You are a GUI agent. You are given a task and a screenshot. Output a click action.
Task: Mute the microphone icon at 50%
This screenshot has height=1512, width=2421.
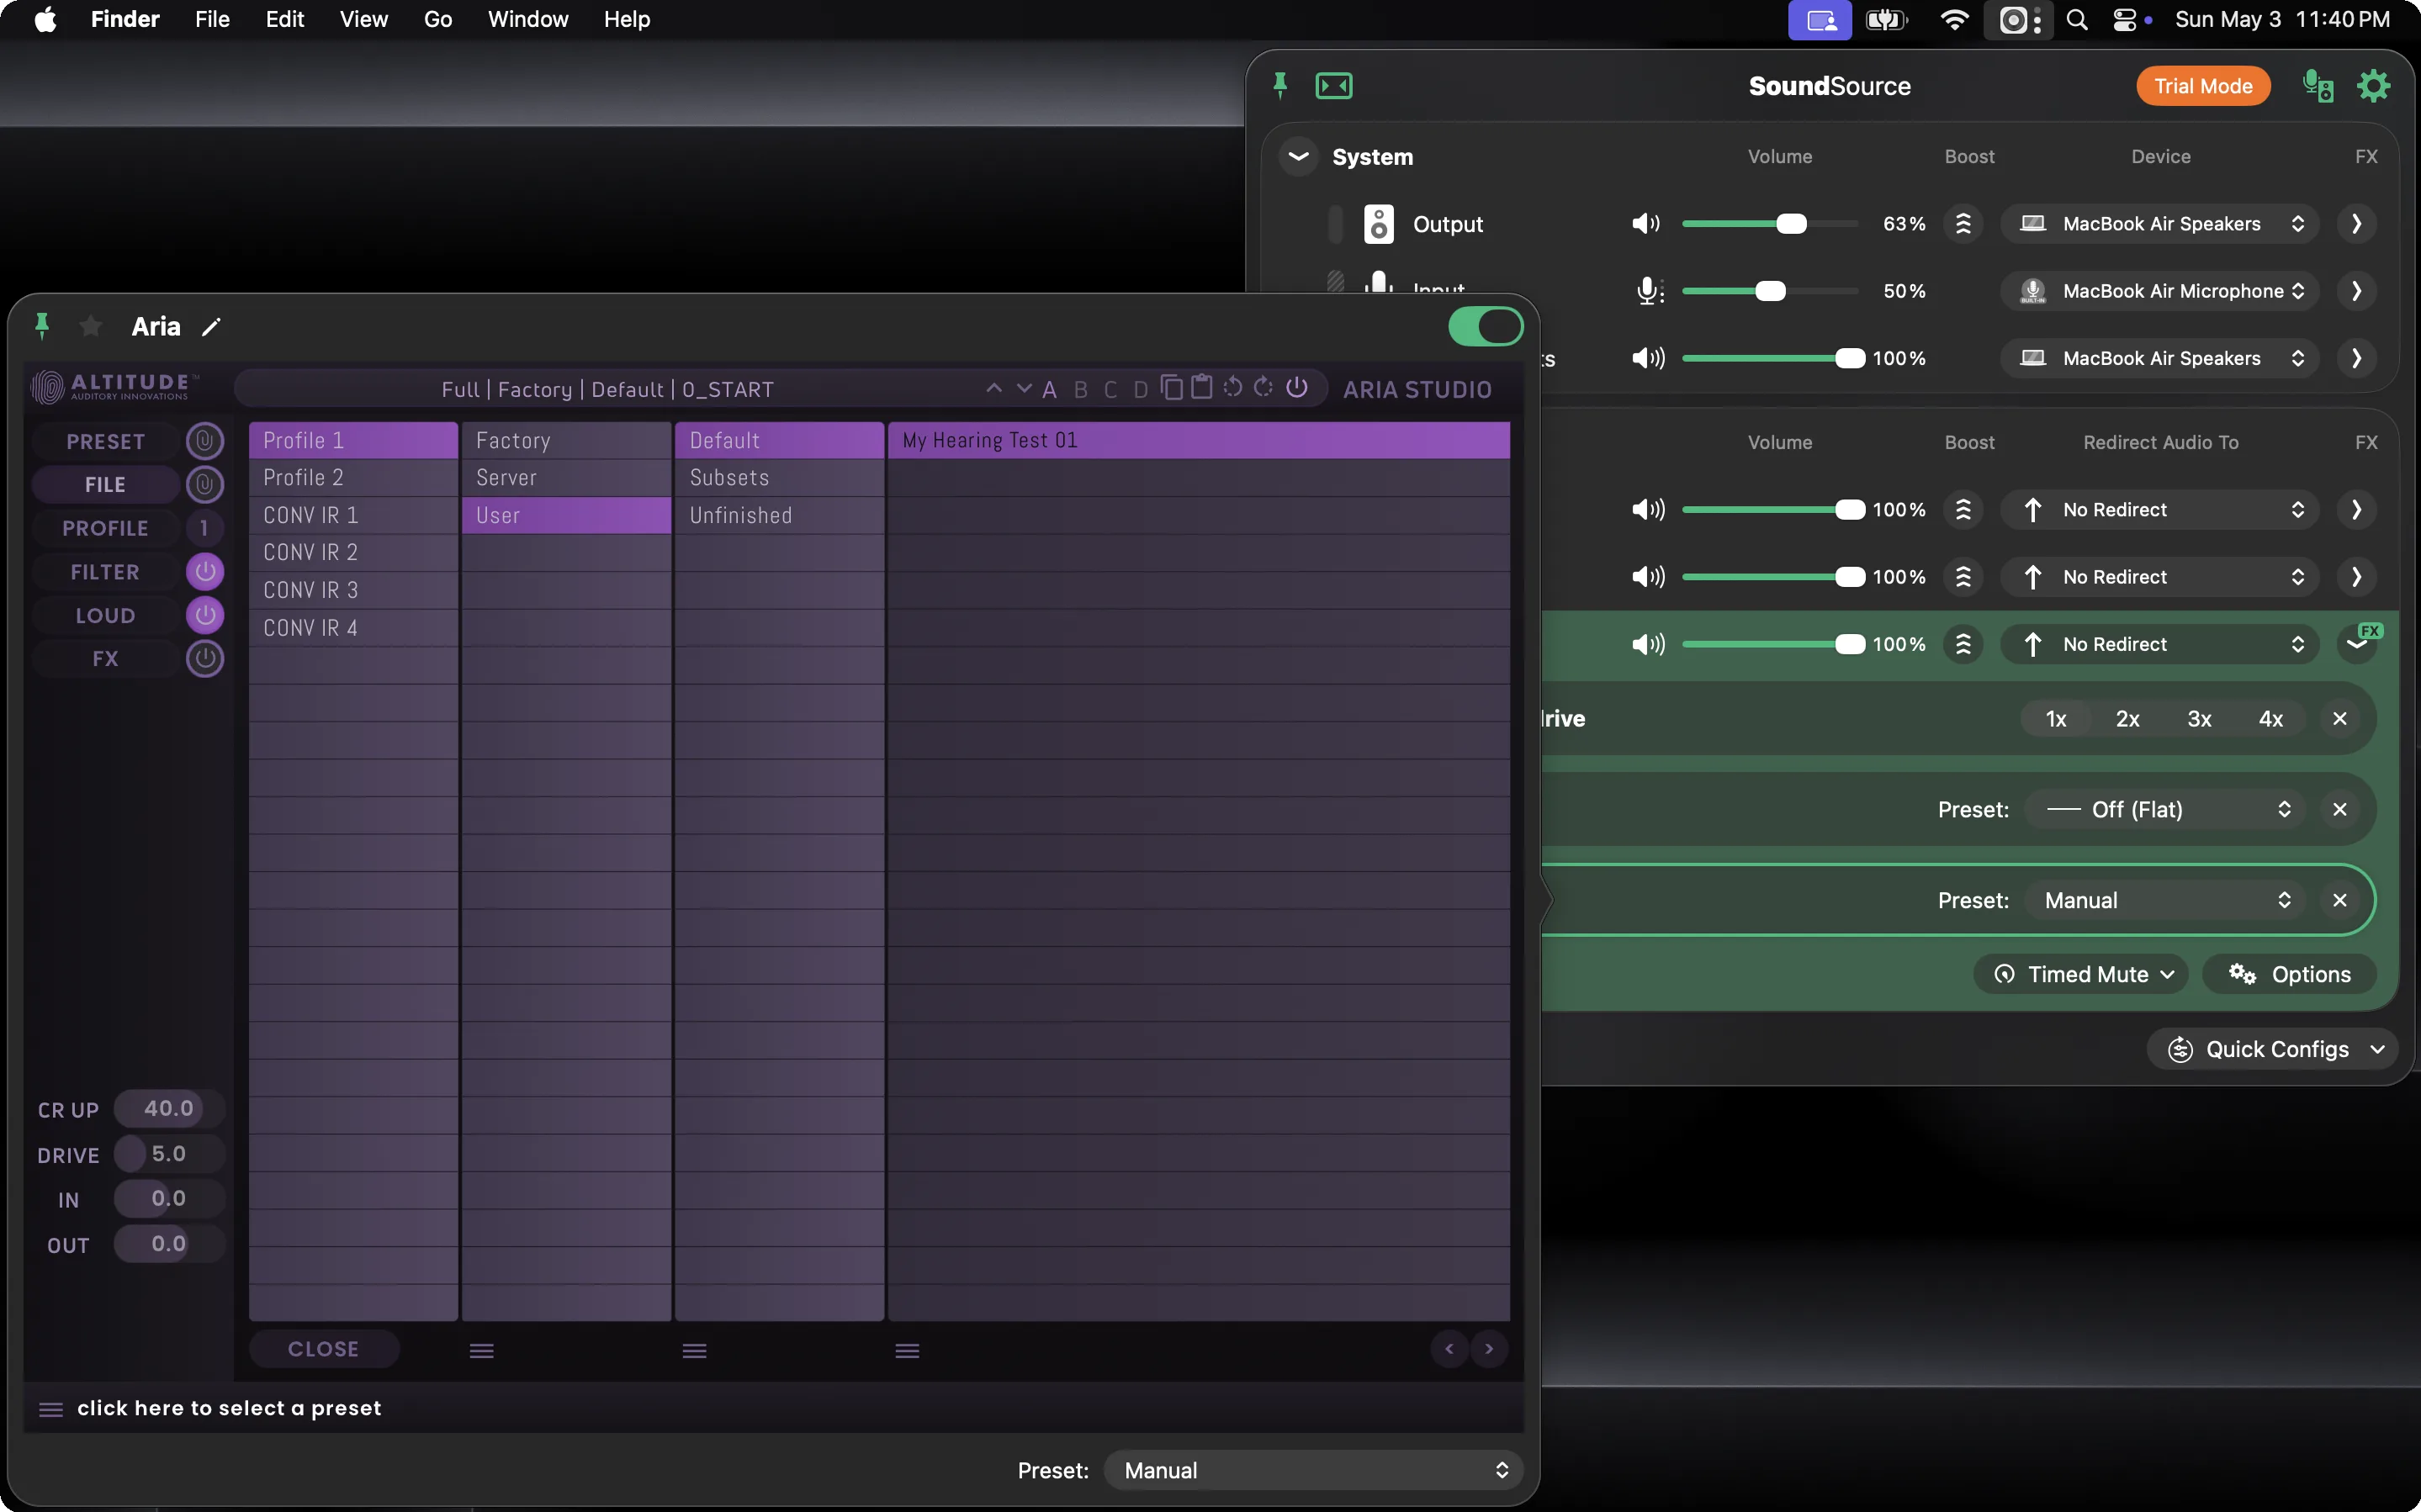tap(1649, 291)
